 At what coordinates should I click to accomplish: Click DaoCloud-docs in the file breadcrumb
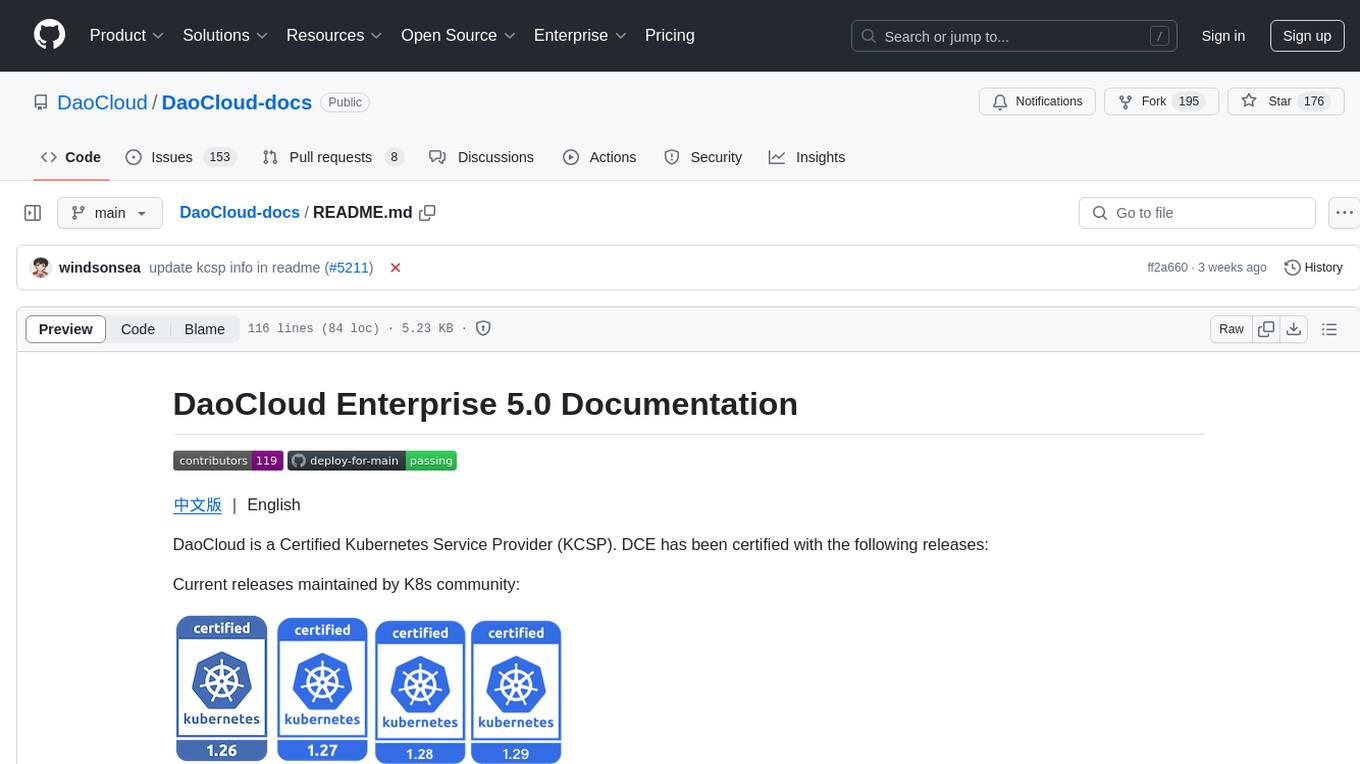point(239,212)
